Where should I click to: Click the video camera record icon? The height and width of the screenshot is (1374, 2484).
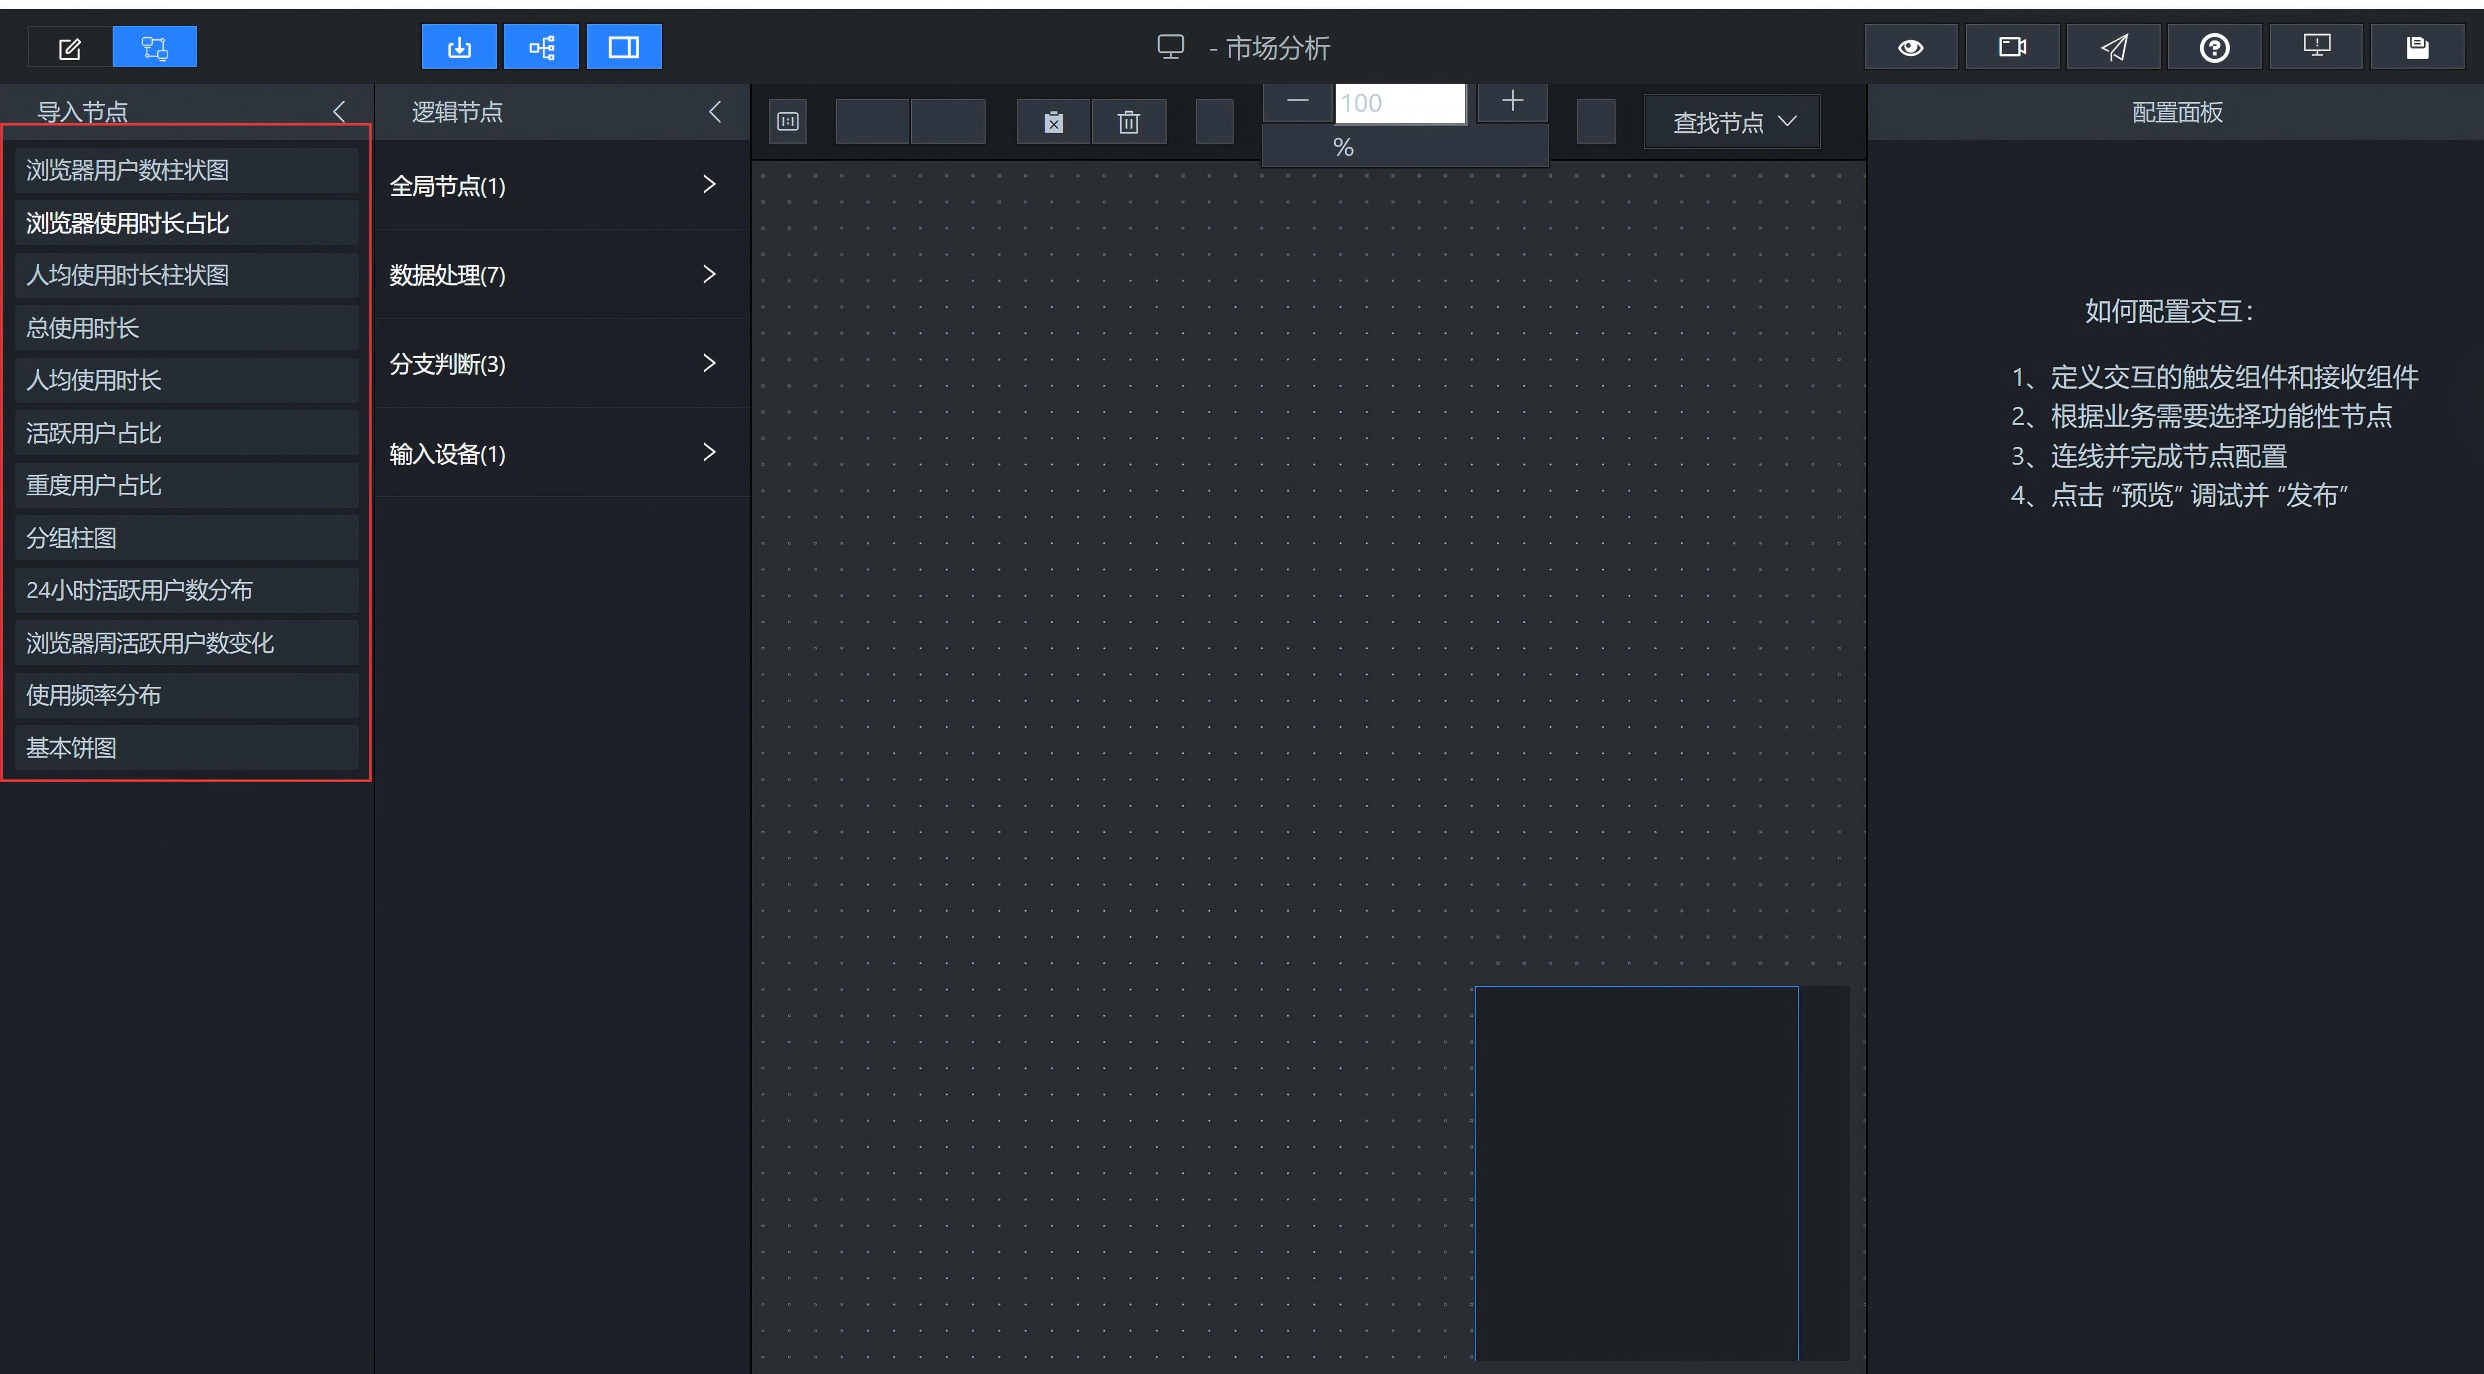point(2012,47)
